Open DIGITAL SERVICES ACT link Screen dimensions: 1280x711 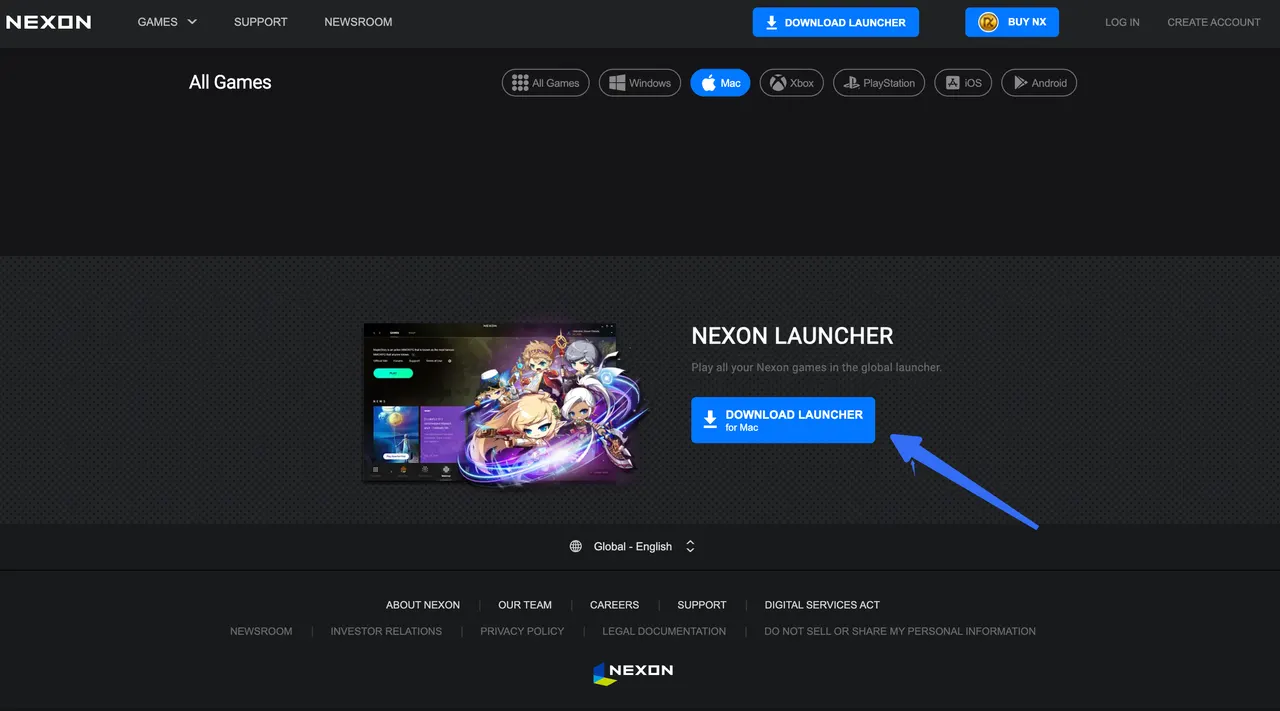[x=822, y=605]
